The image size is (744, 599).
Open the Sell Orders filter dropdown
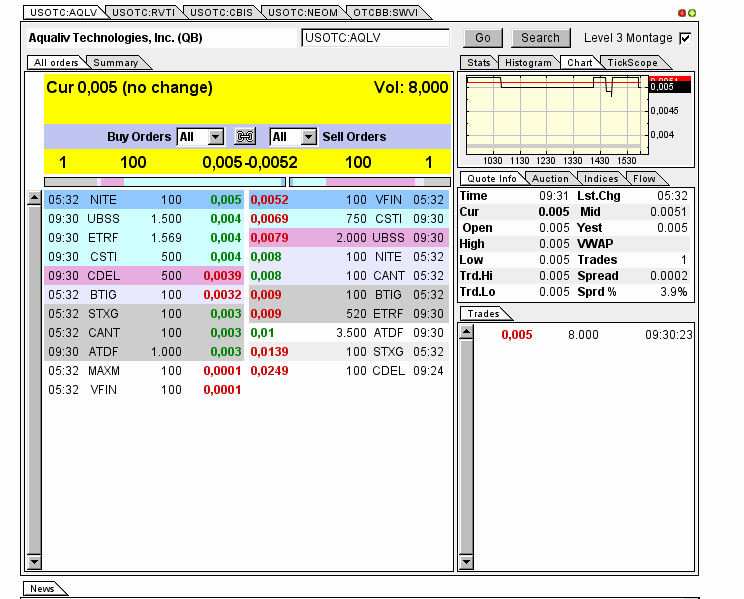(308, 137)
